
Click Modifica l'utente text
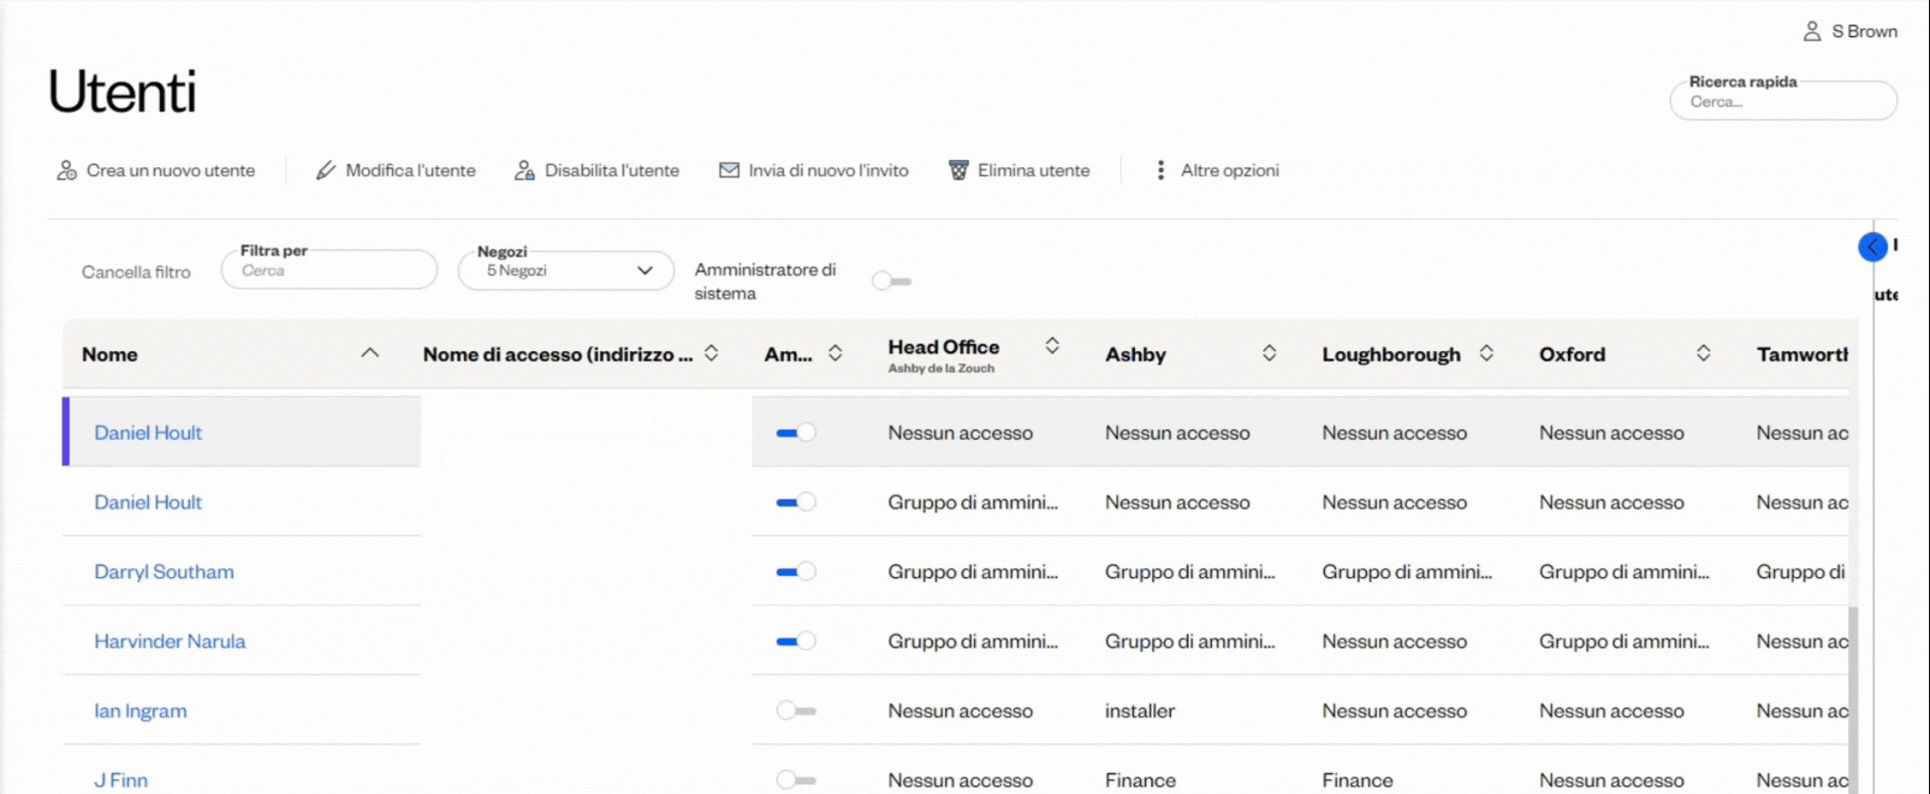pyautogui.click(x=410, y=171)
